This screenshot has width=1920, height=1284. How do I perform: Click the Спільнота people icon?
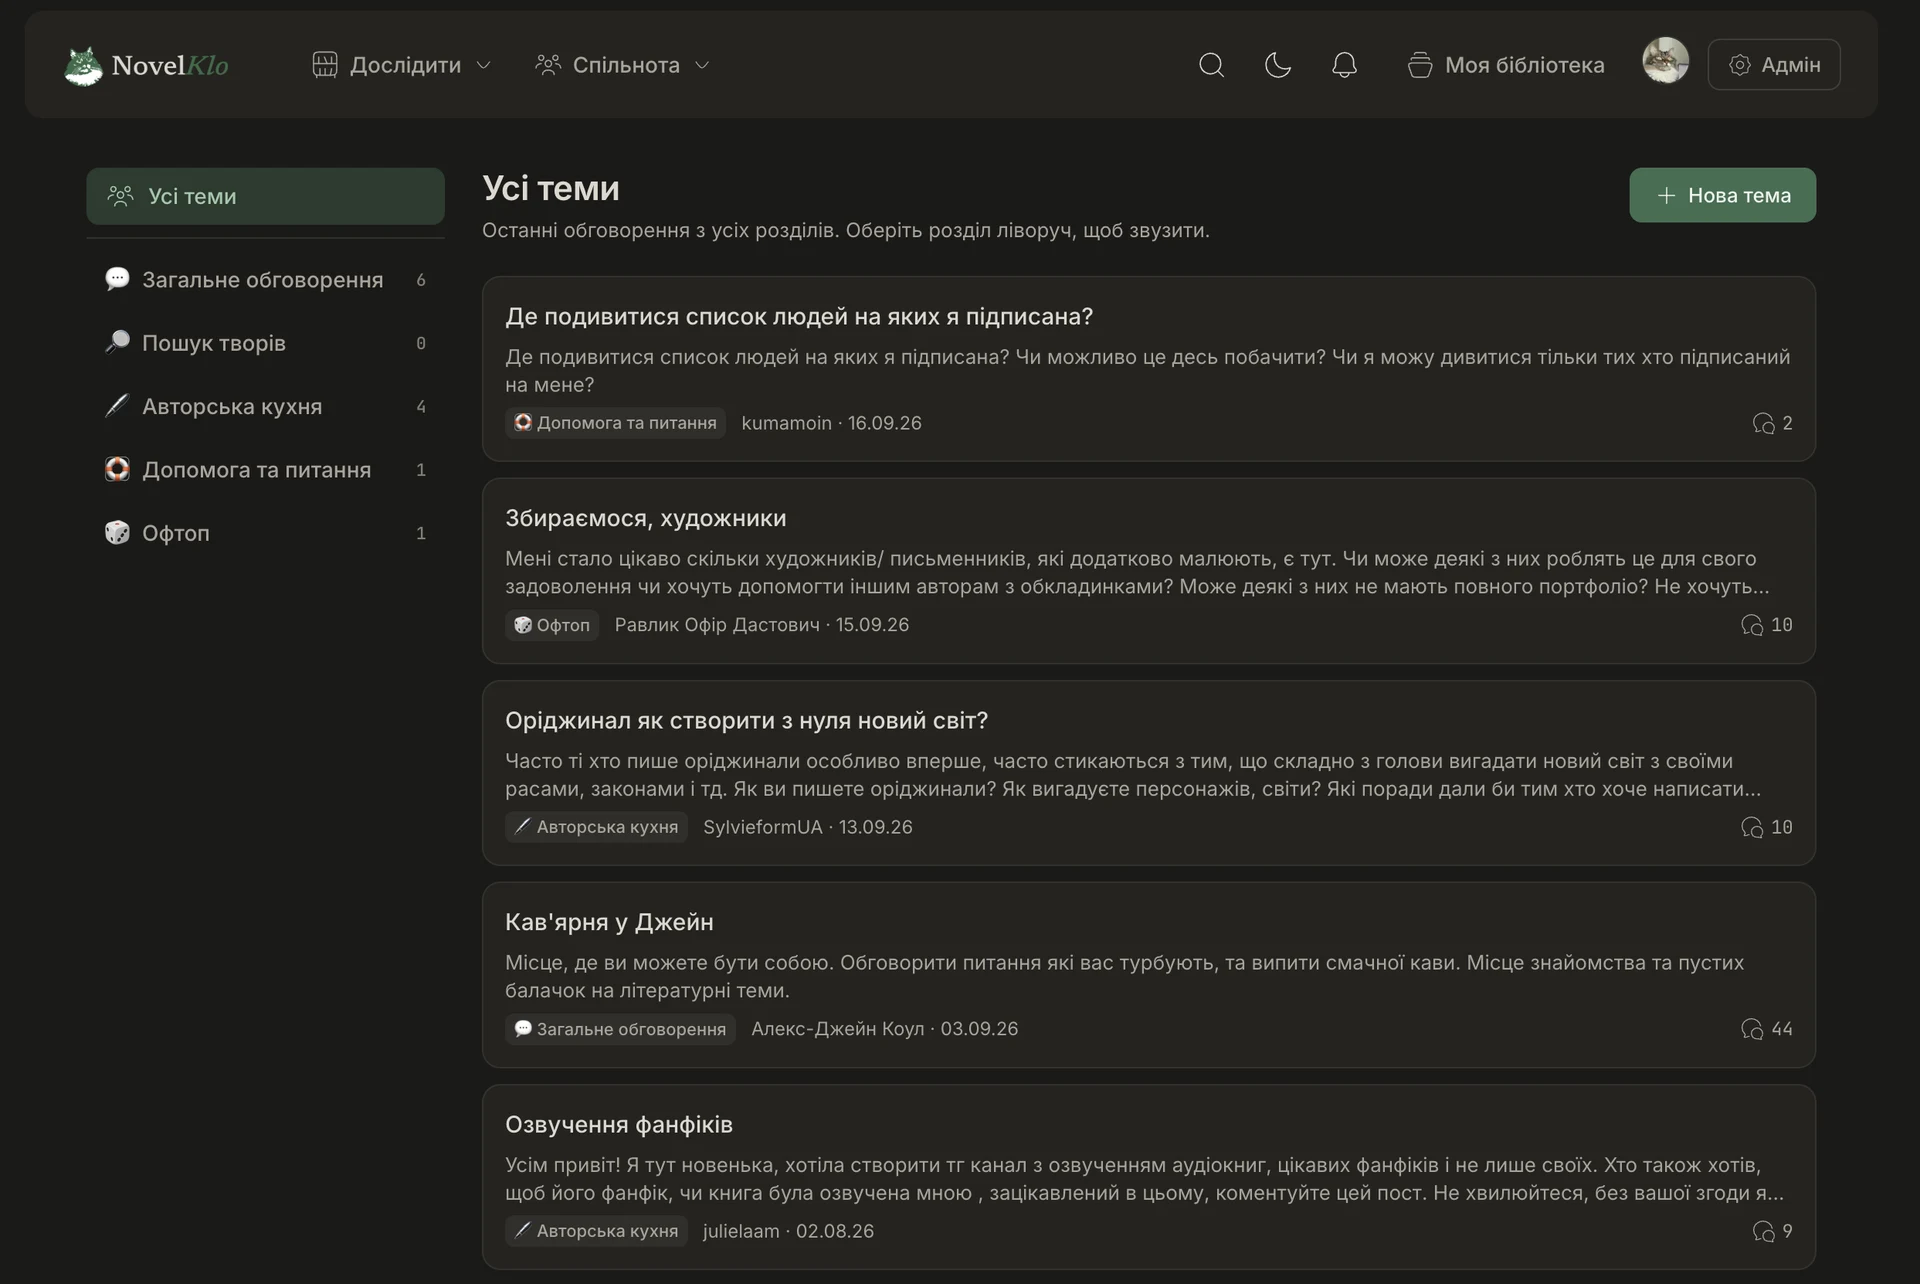[x=548, y=65]
